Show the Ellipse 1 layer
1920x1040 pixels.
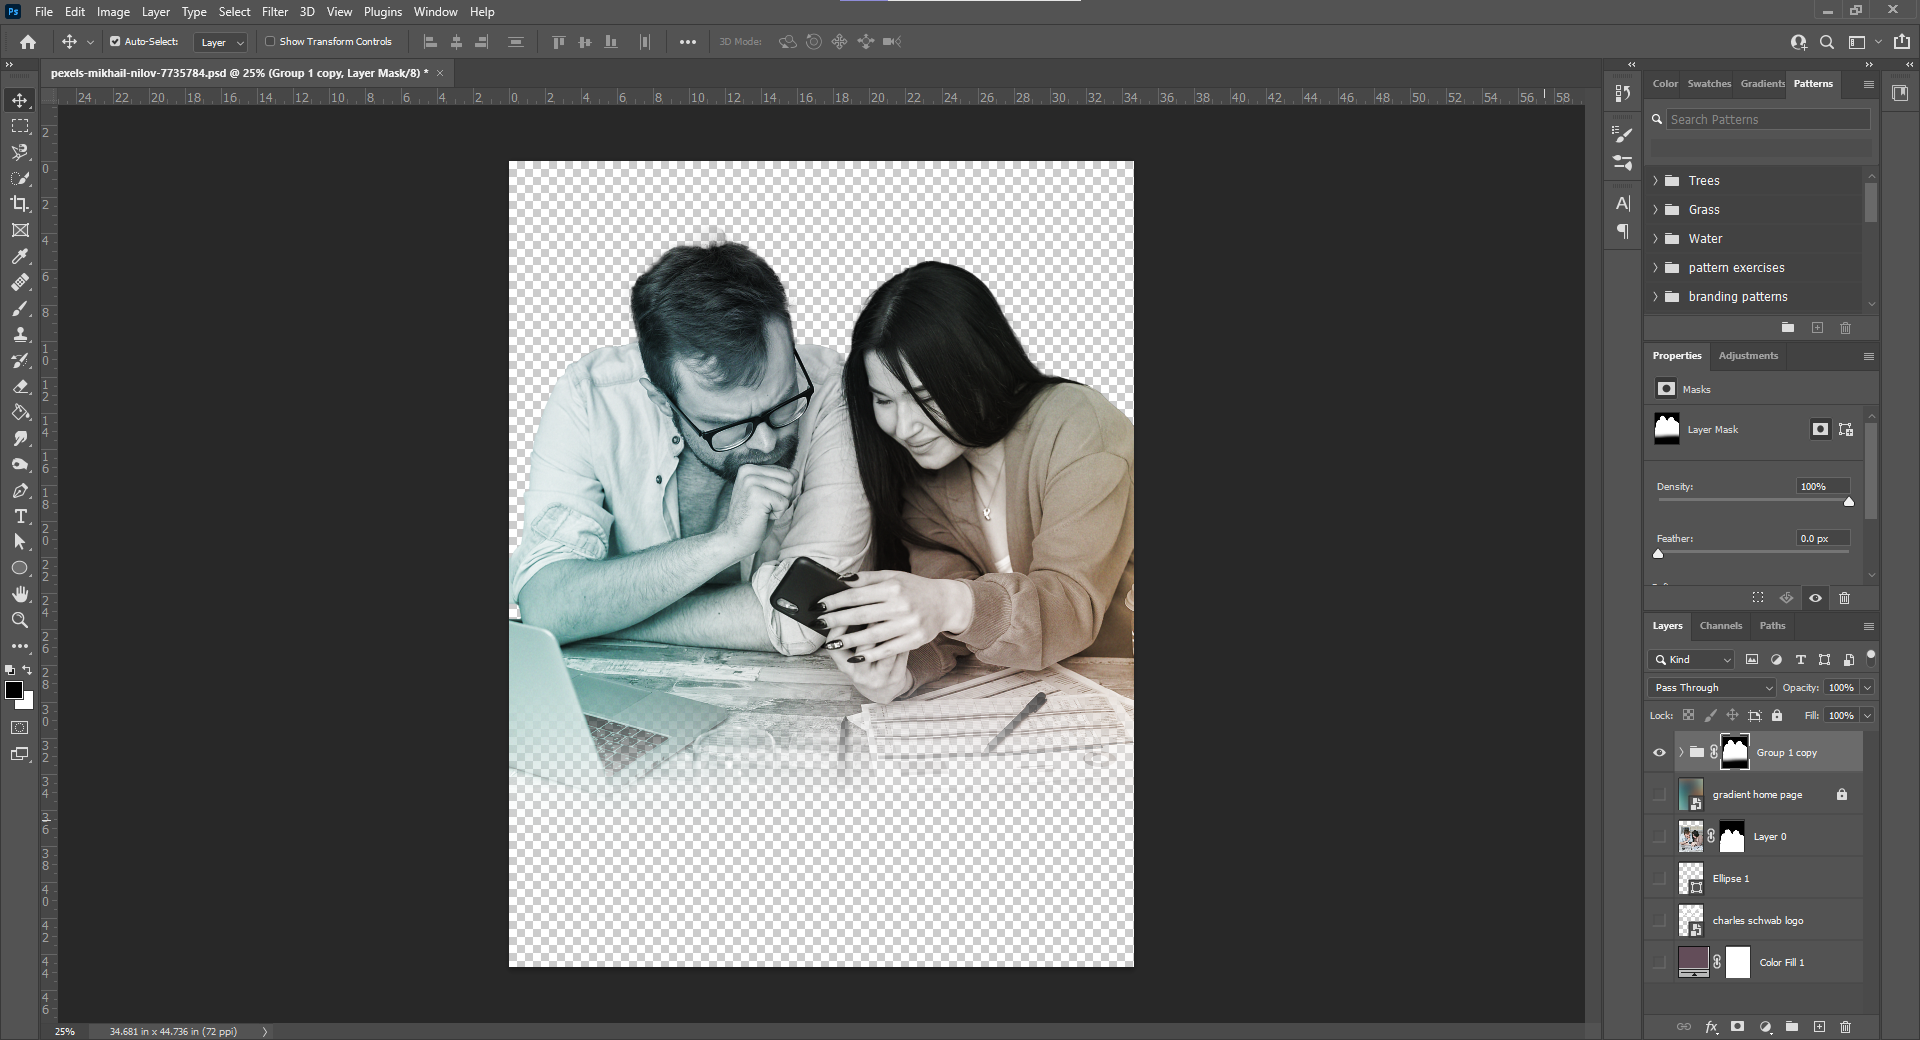click(1660, 879)
